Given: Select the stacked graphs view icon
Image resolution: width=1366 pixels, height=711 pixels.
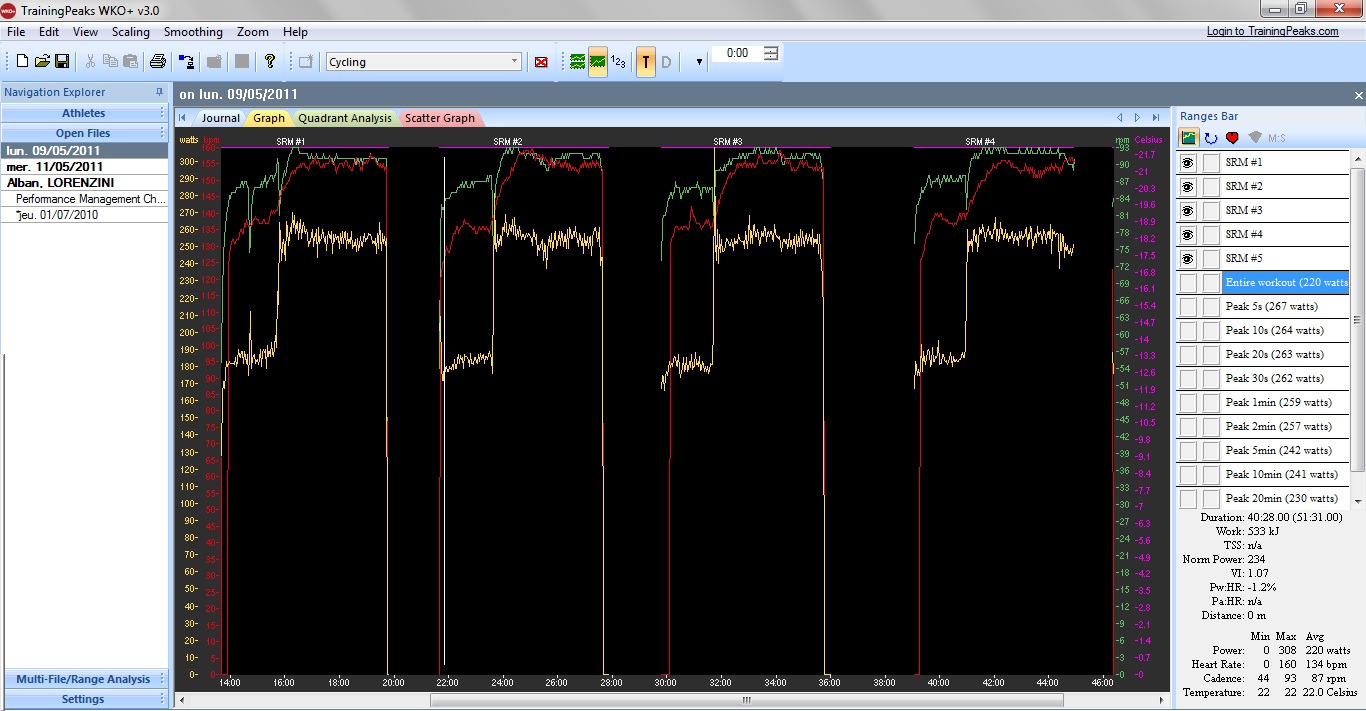Looking at the screenshot, I should click(577, 62).
